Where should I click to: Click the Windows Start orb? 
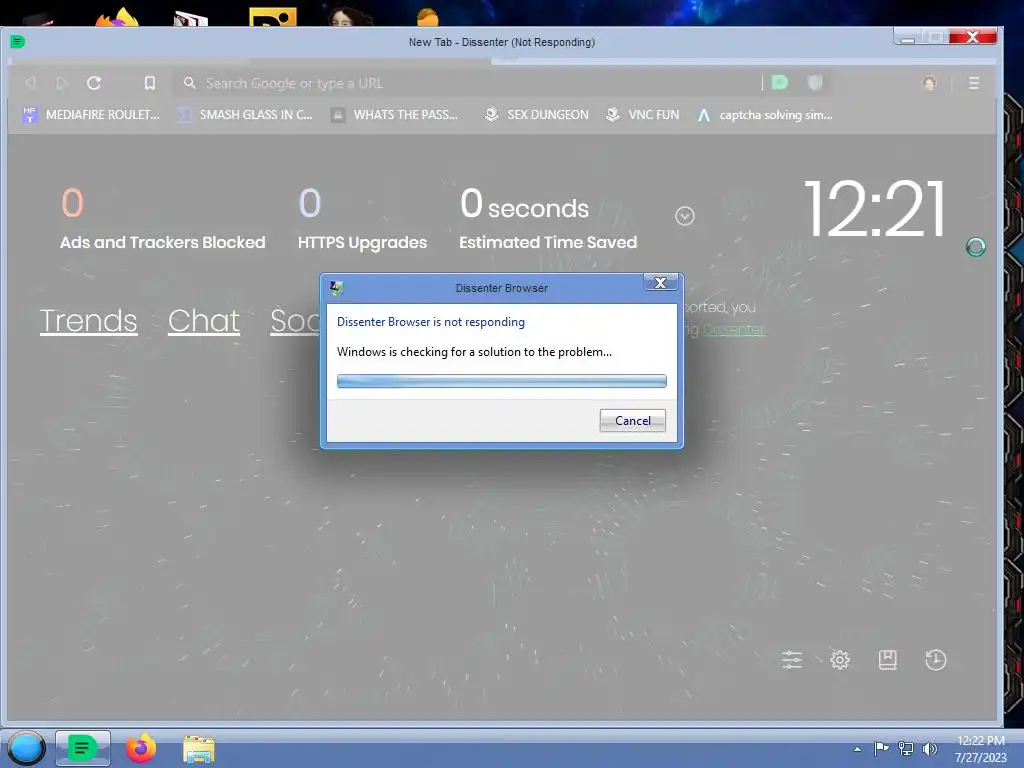[x=27, y=748]
